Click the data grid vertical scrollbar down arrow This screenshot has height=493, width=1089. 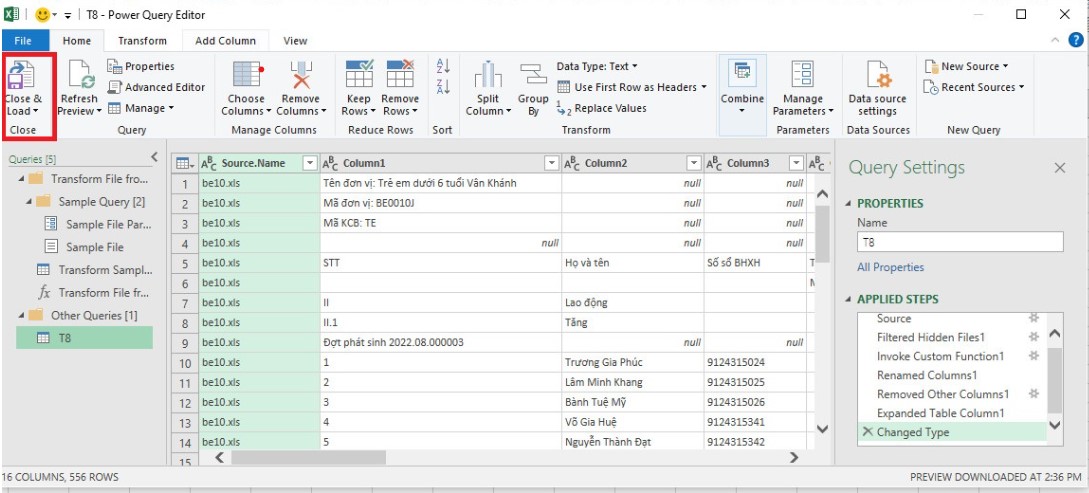[822, 429]
